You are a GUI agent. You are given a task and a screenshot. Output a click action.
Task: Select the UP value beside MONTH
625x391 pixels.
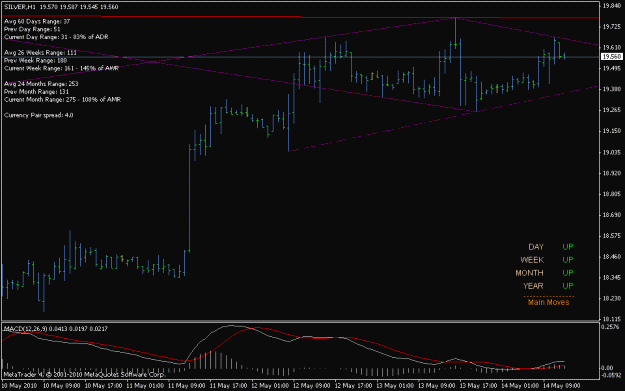pyautogui.click(x=568, y=273)
